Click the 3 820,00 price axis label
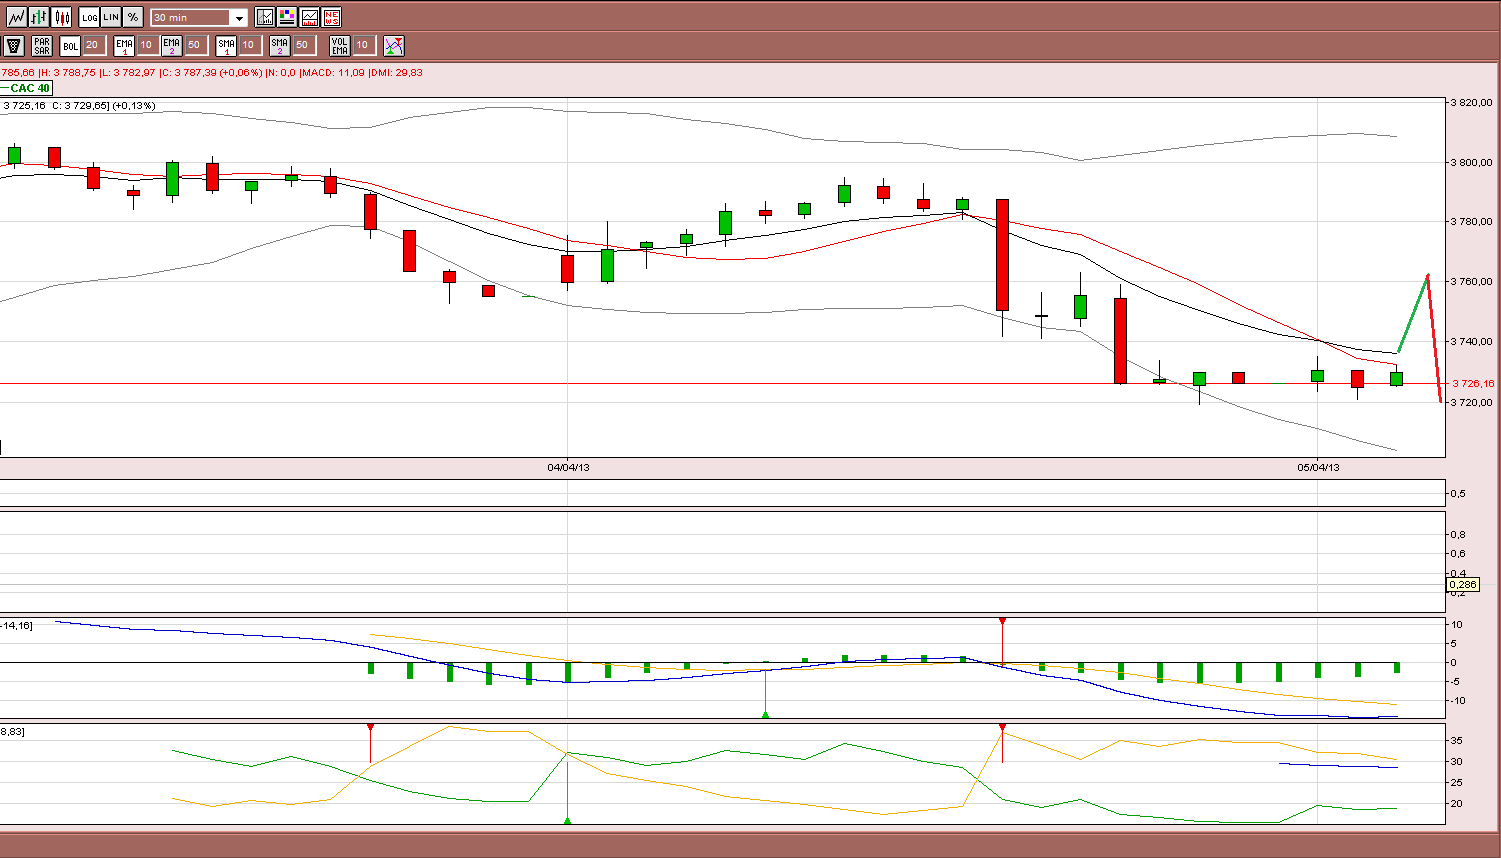 1472,102
